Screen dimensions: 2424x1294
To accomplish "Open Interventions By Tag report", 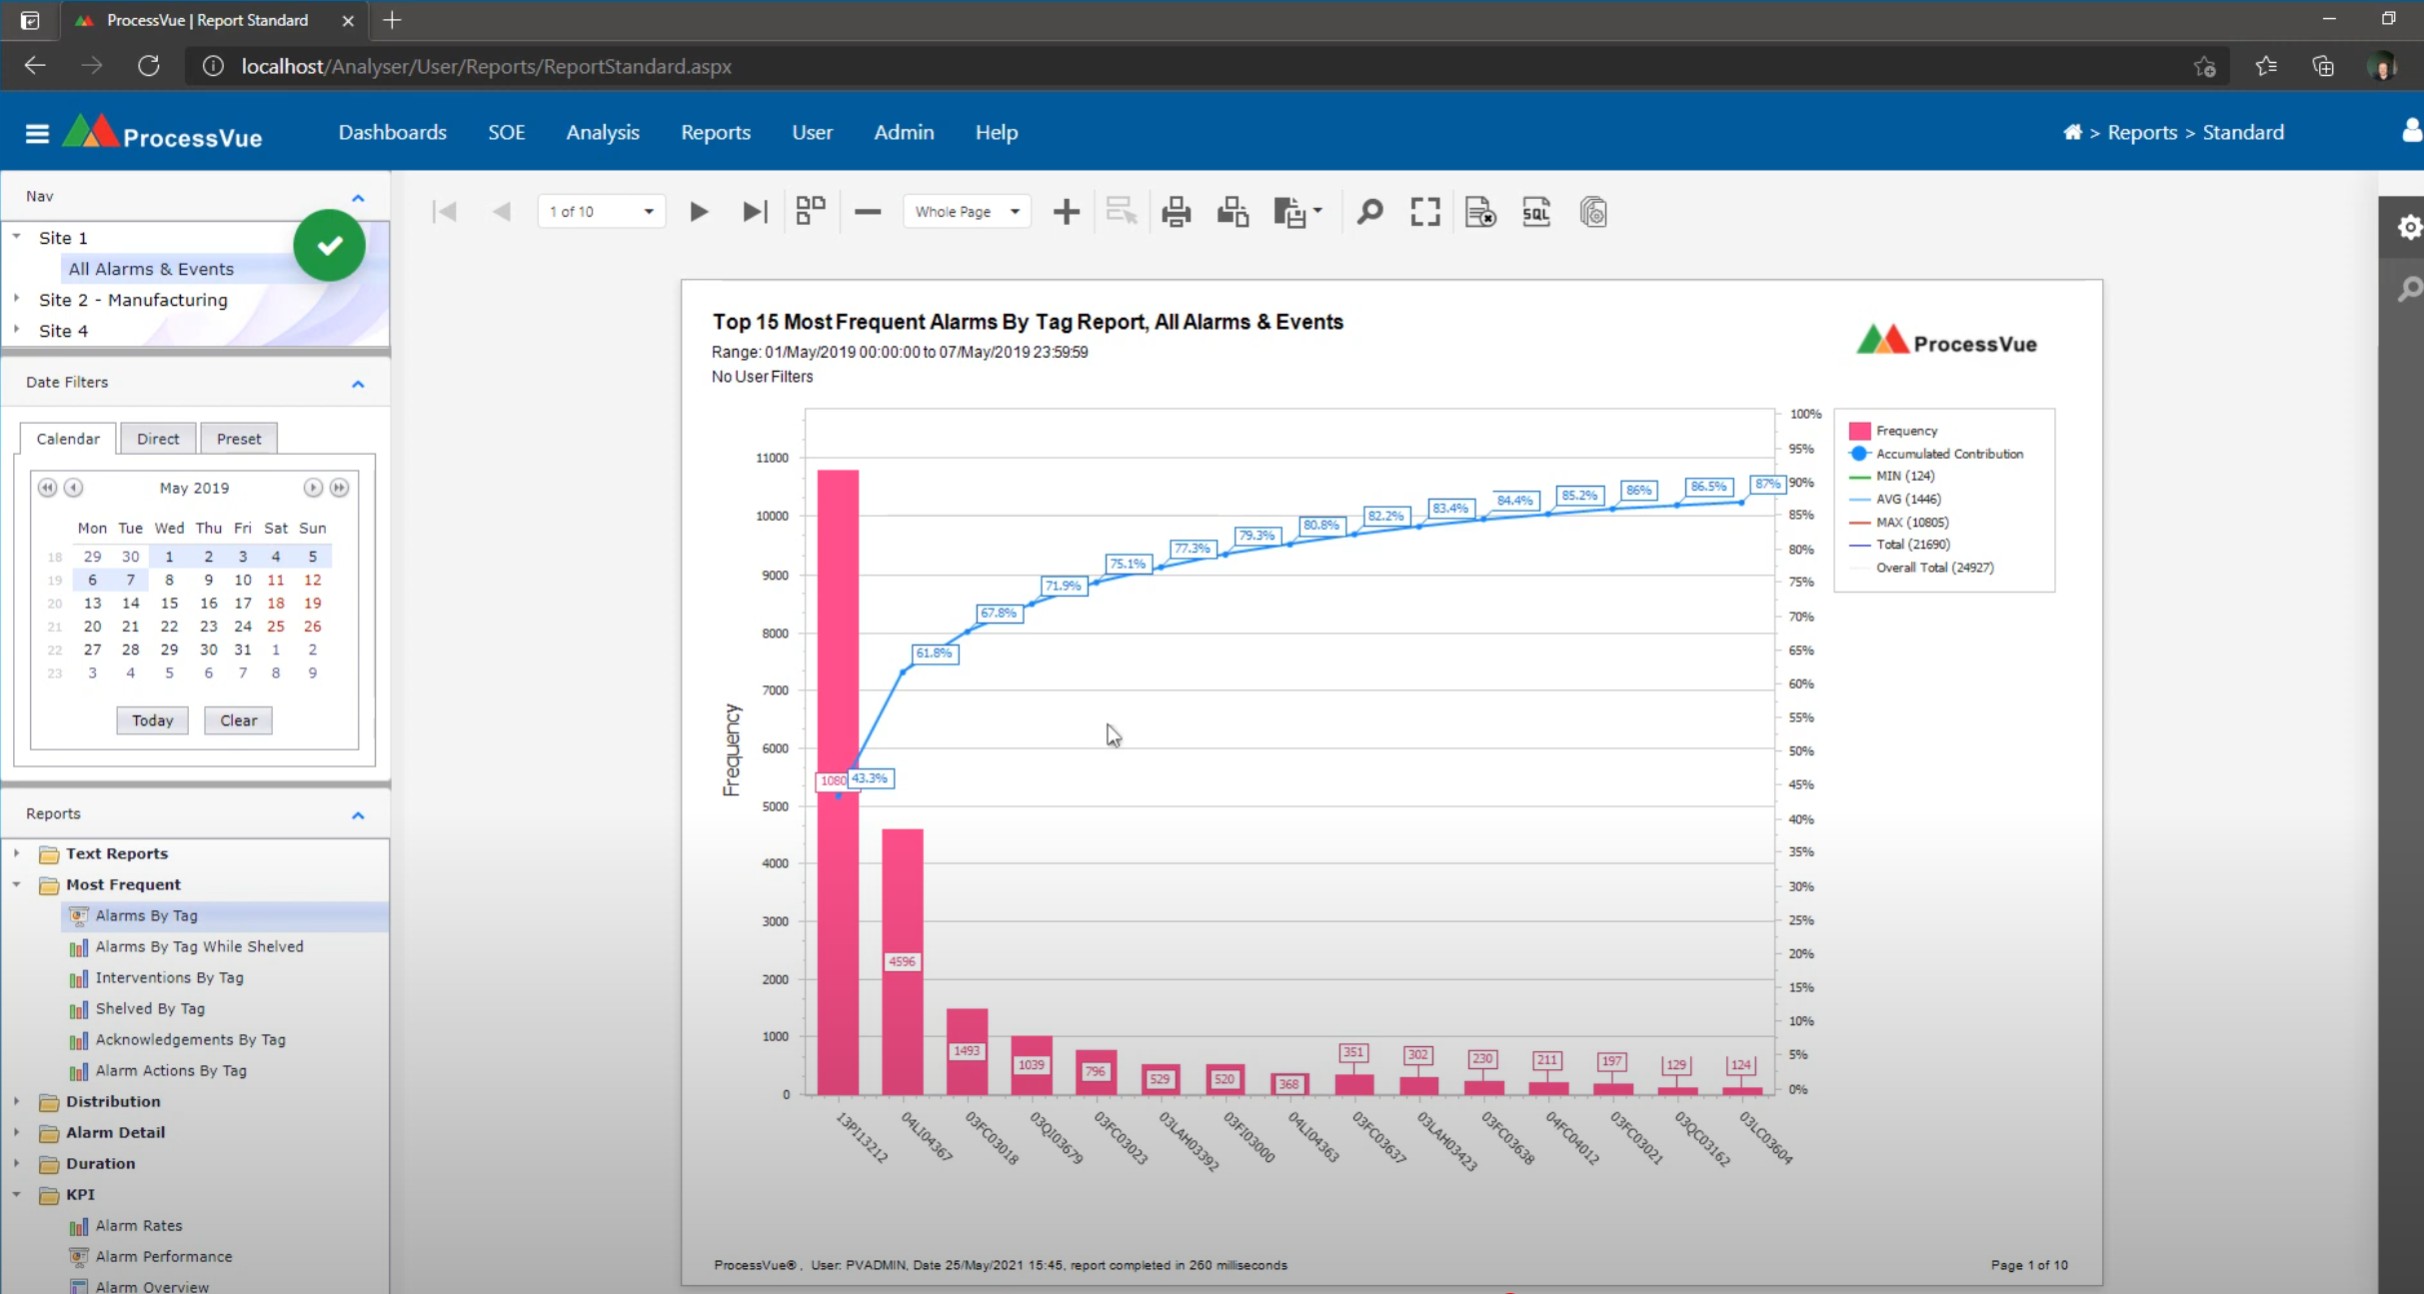I will tap(169, 977).
